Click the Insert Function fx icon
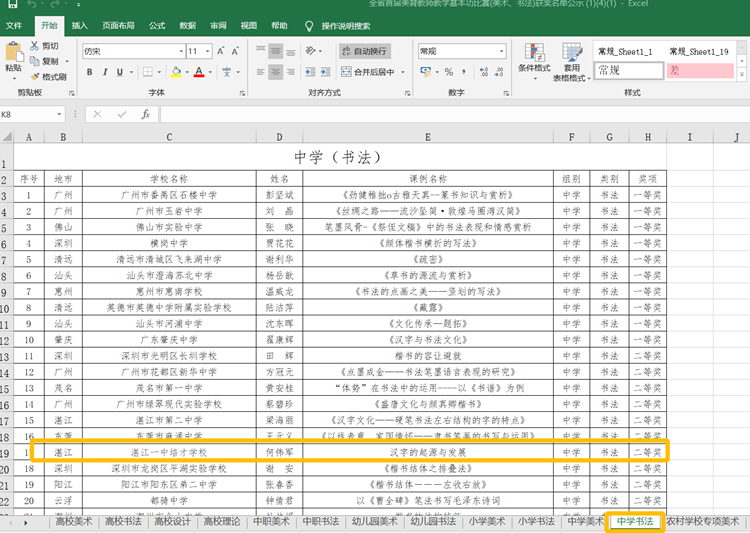Viewport: 750px width, 533px height. tap(145, 114)
